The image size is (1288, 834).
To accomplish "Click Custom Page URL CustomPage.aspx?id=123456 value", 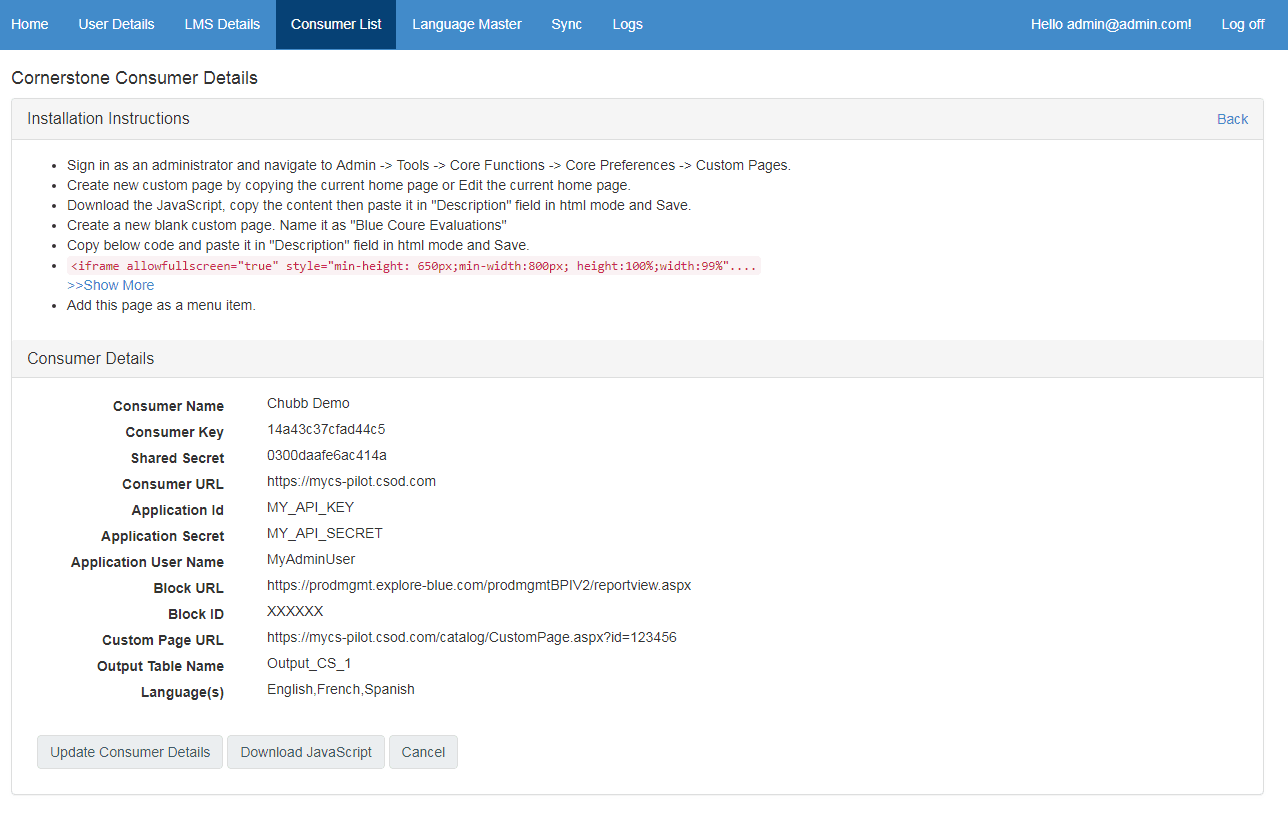I will [x=472, y=637].
